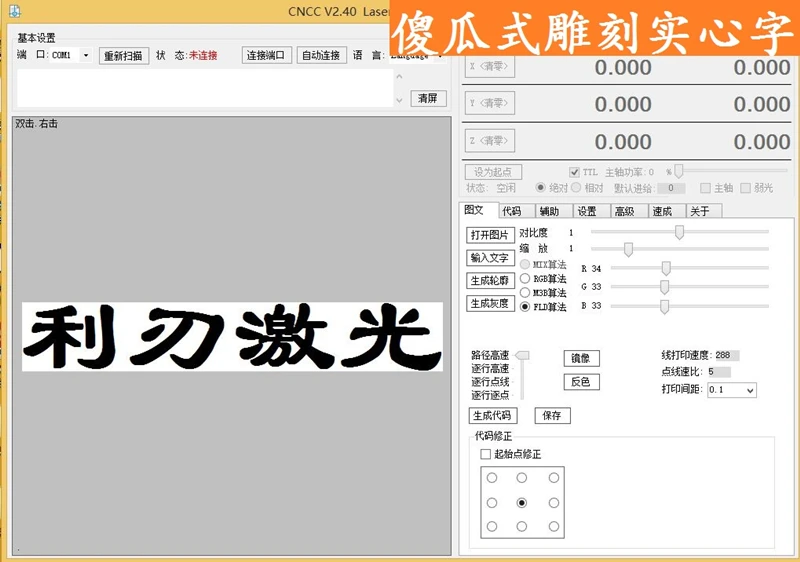Click the Z 清零 zero button
800x562 pixels.
coord(489,141)
